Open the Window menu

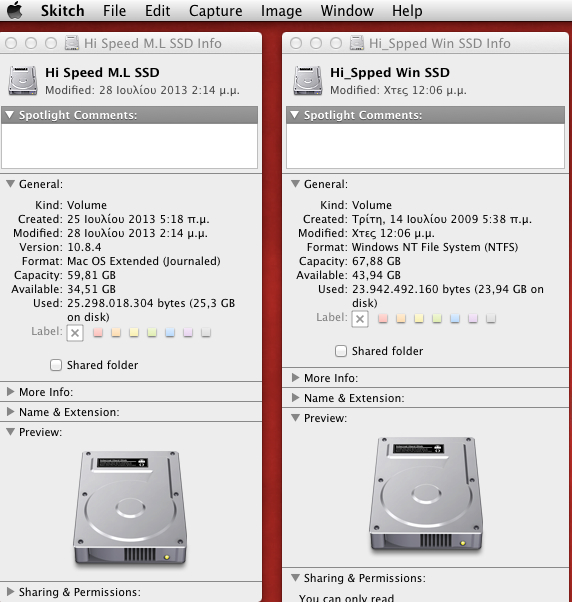point(347,11)
